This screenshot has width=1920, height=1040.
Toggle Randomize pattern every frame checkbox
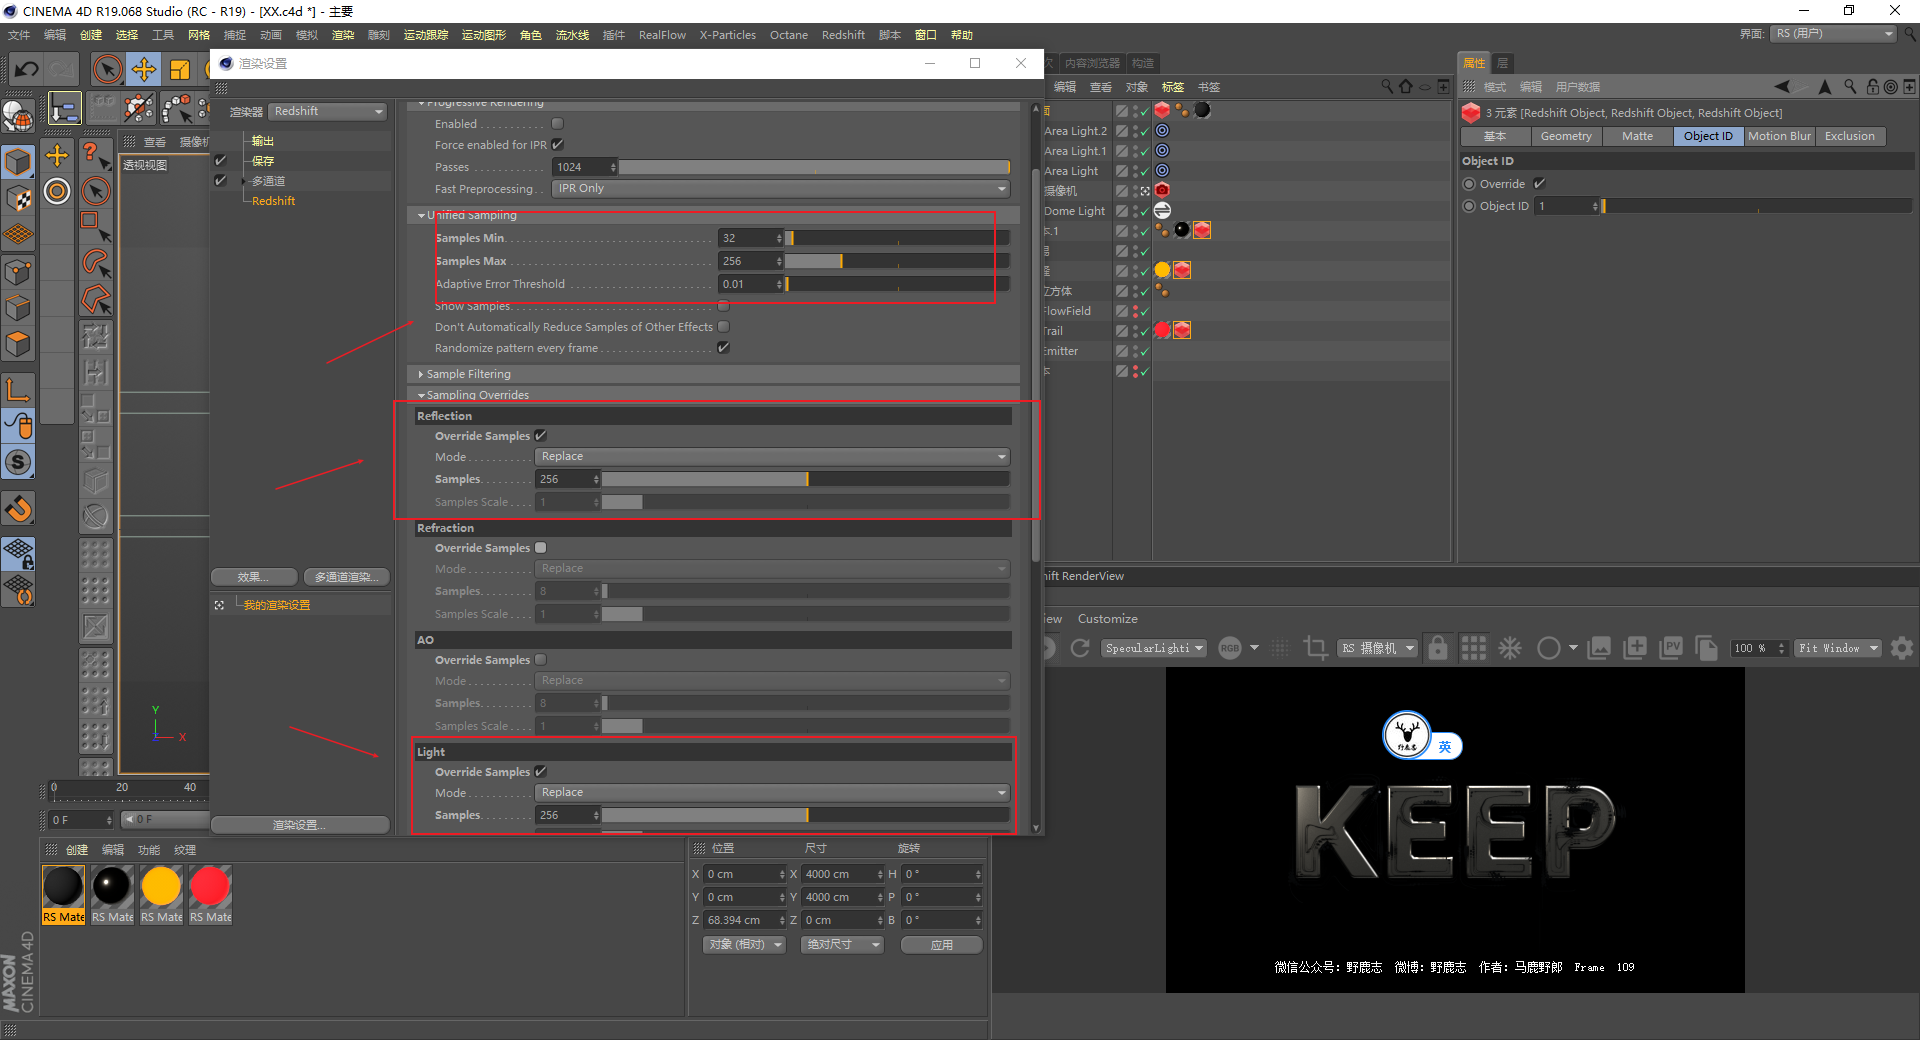(x=723, y=348)
